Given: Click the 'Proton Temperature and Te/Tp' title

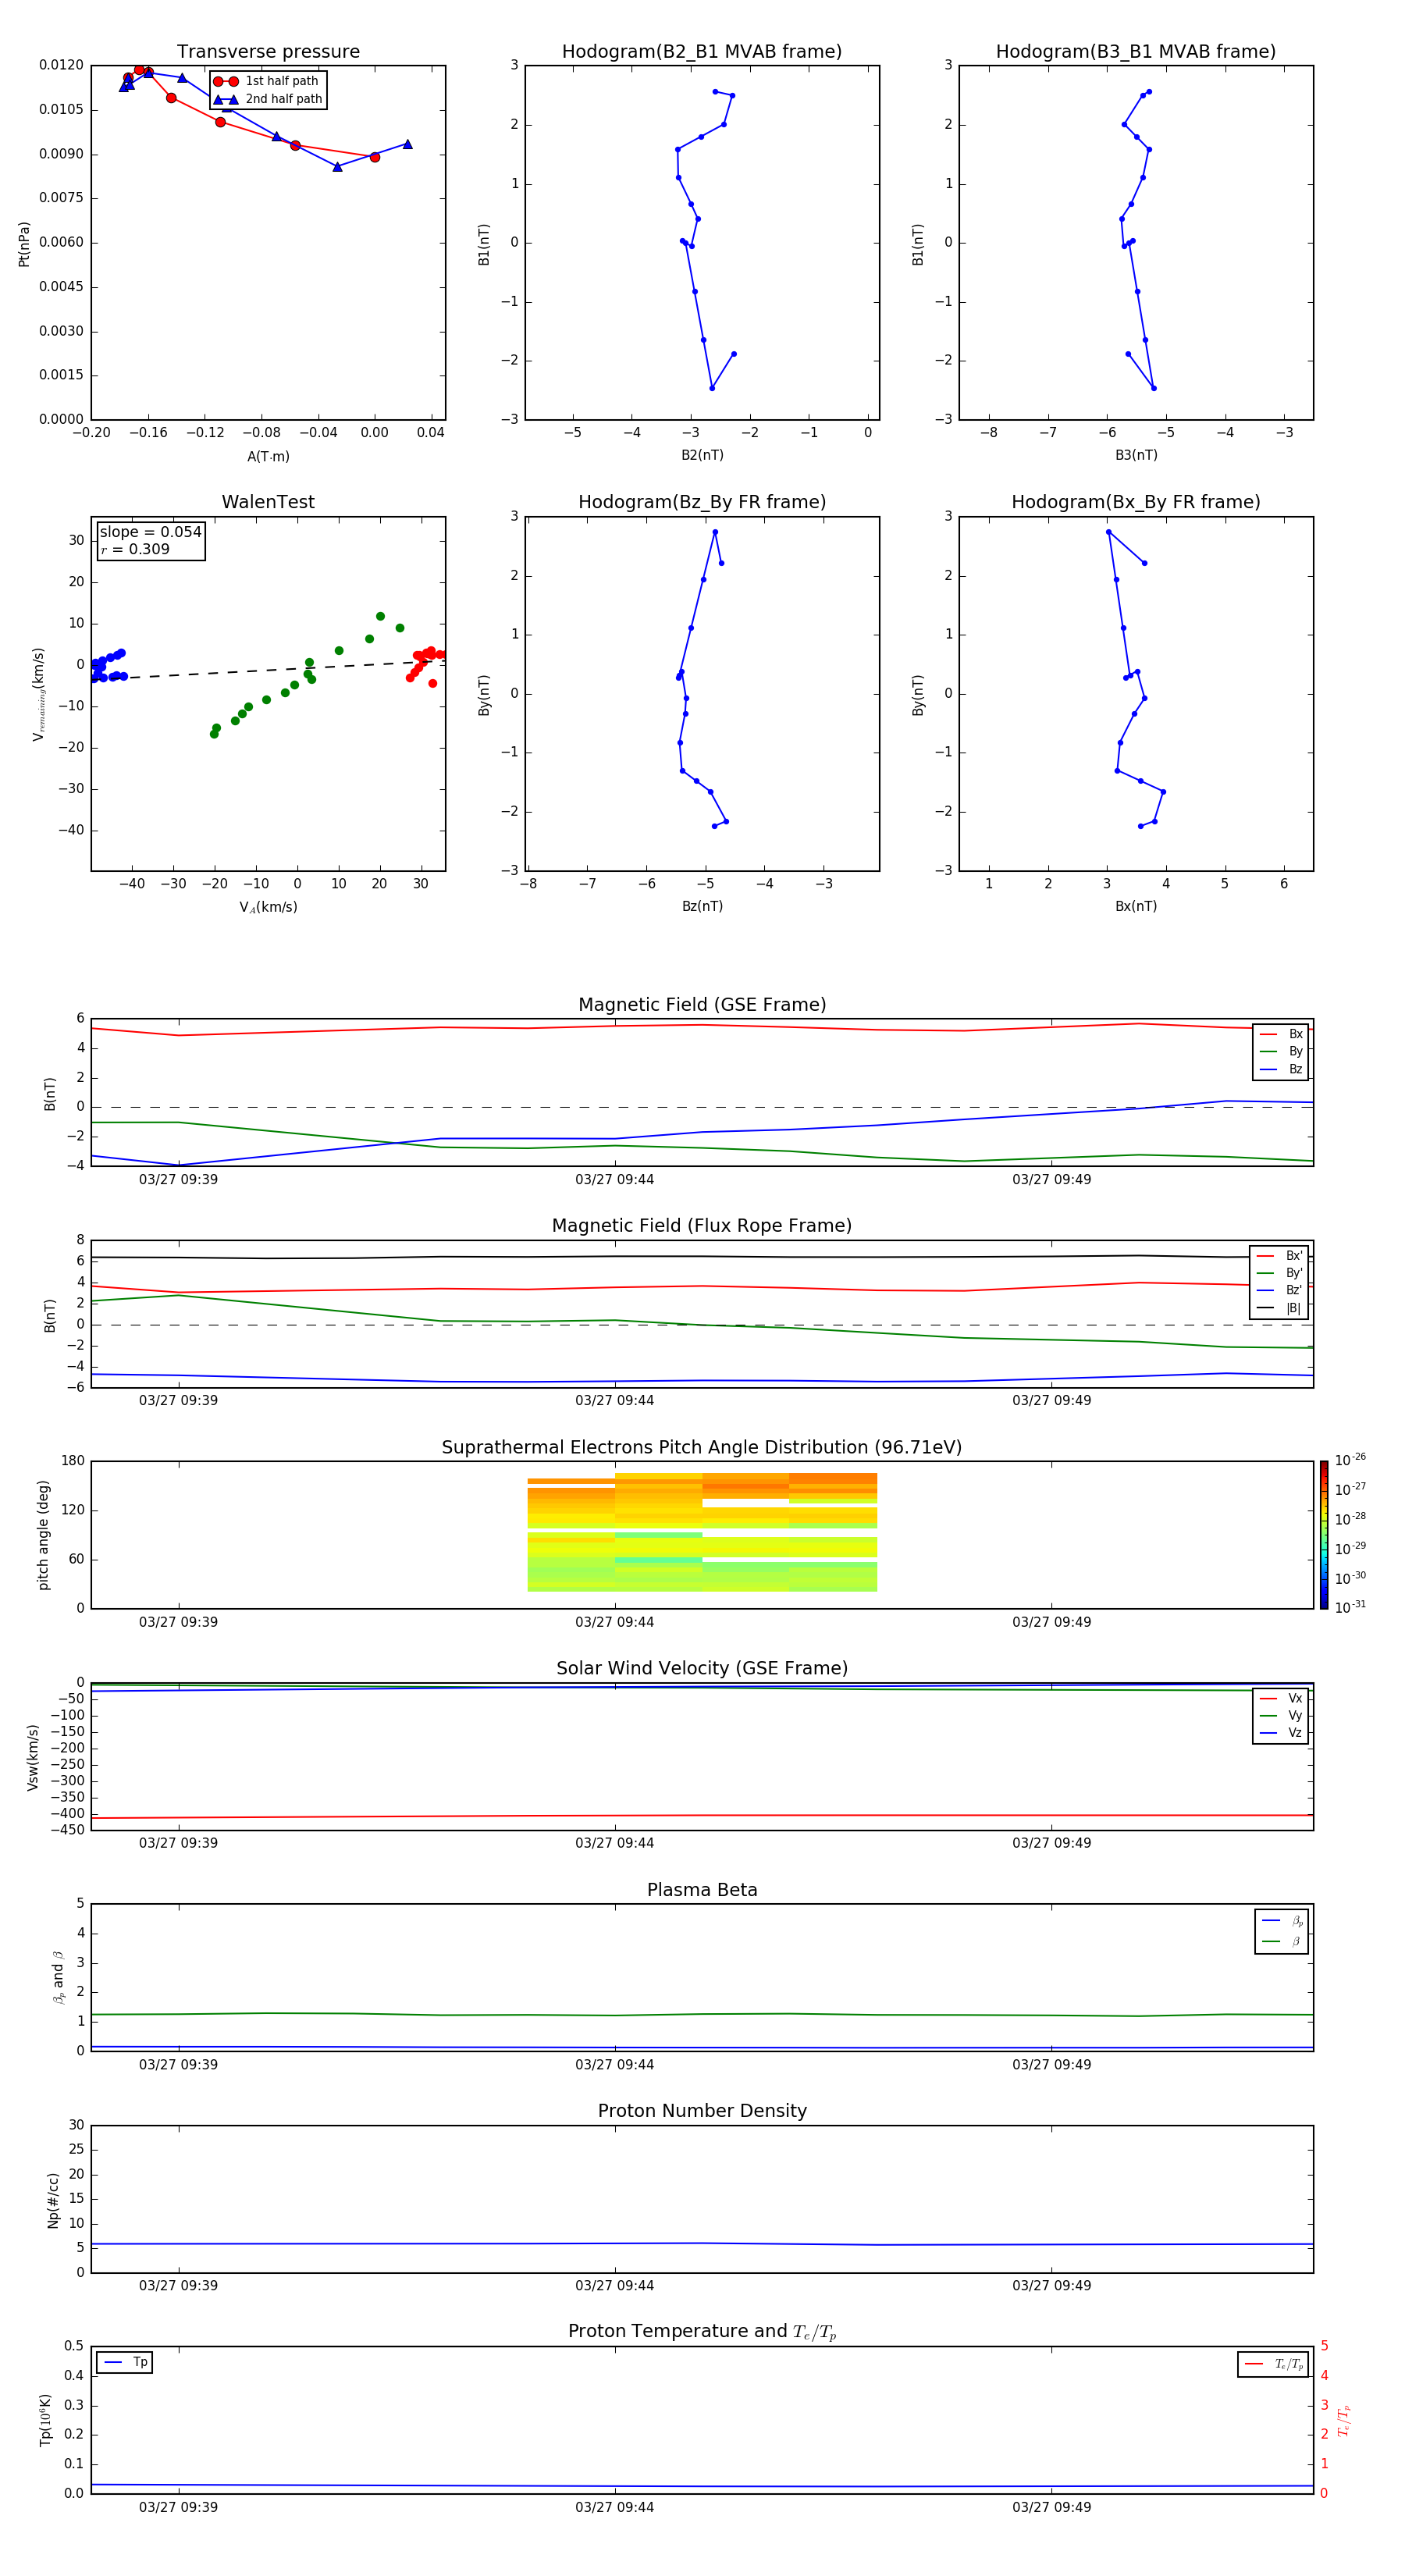Looking at the screenshot, I should pos(702,2332).
